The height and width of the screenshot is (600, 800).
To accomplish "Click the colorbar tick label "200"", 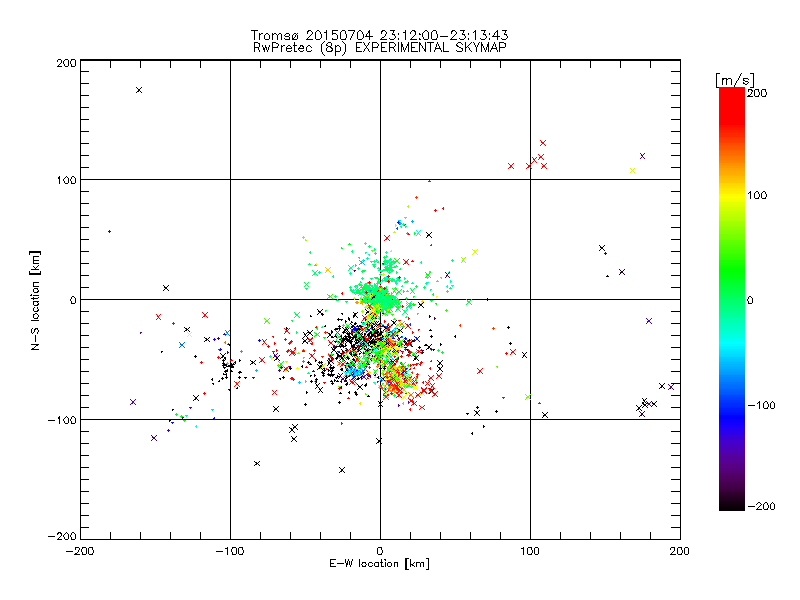I will (757, 93).
